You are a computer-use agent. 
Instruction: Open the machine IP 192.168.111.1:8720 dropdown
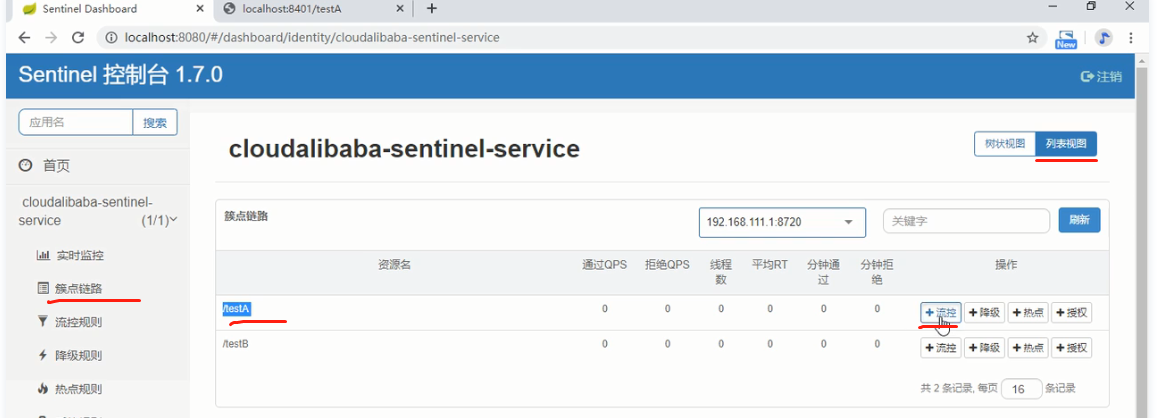pyautogui.click(x=781, y=222)
